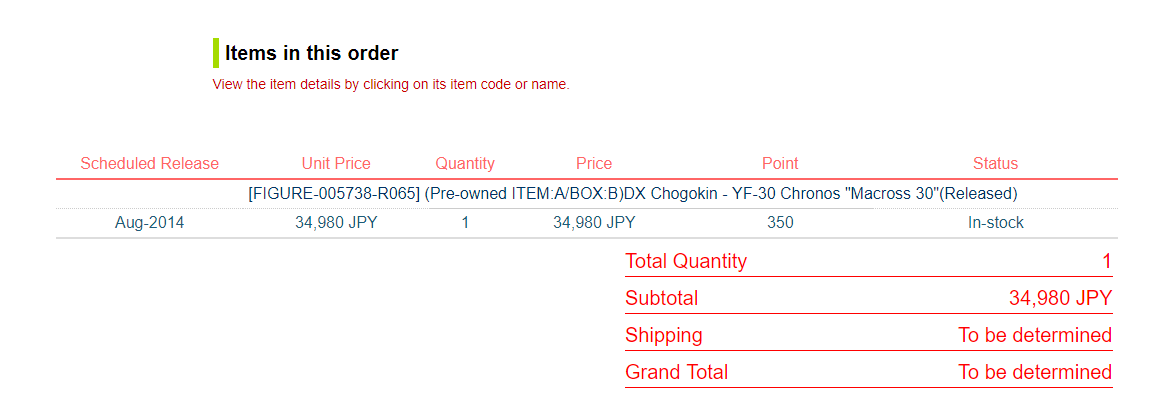Image resolution: width=1150 pixels, height=401 pixels.
Task: Click the Scheduled Release column header
Action: 150,163
